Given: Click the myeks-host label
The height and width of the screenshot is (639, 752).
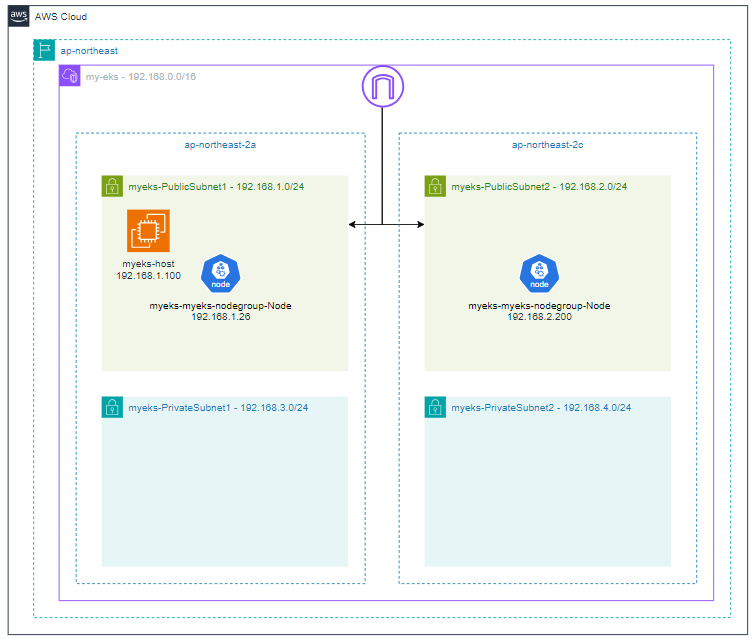Looking at the screenshot, I should tap(148, 264).
